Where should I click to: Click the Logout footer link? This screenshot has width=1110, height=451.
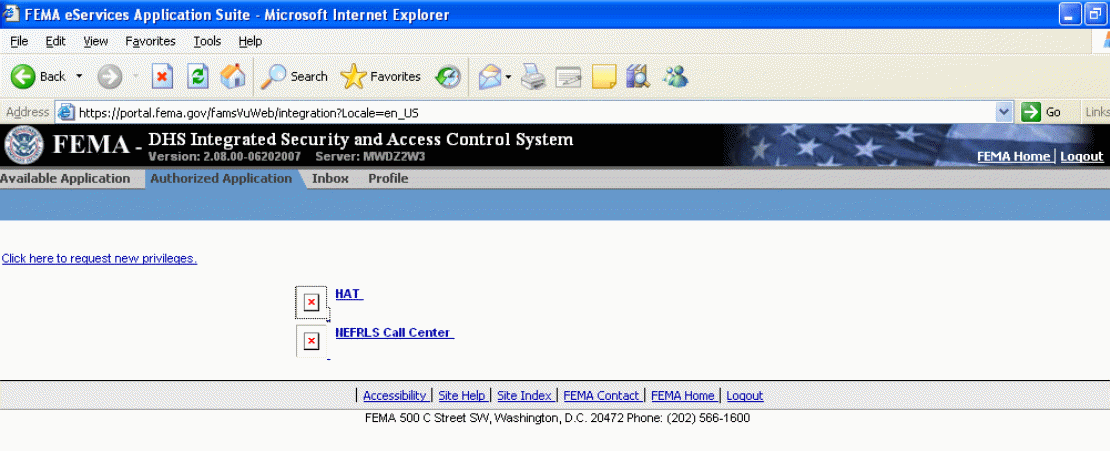click(x=745, y=396)
